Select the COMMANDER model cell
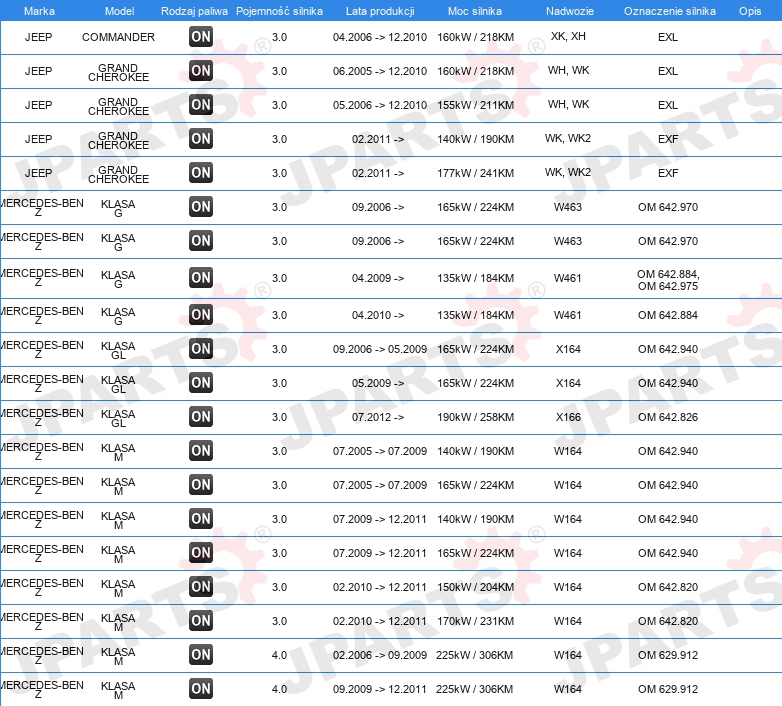 pos(118,37)
